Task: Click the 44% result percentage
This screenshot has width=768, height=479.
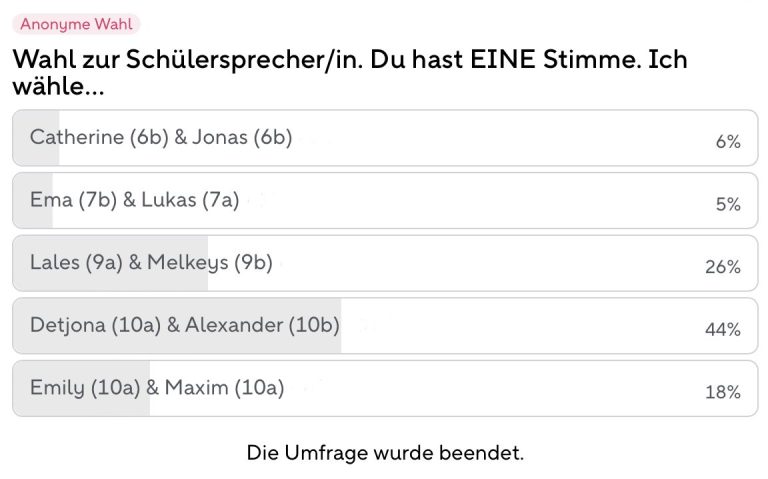Action: coord(722,330)
